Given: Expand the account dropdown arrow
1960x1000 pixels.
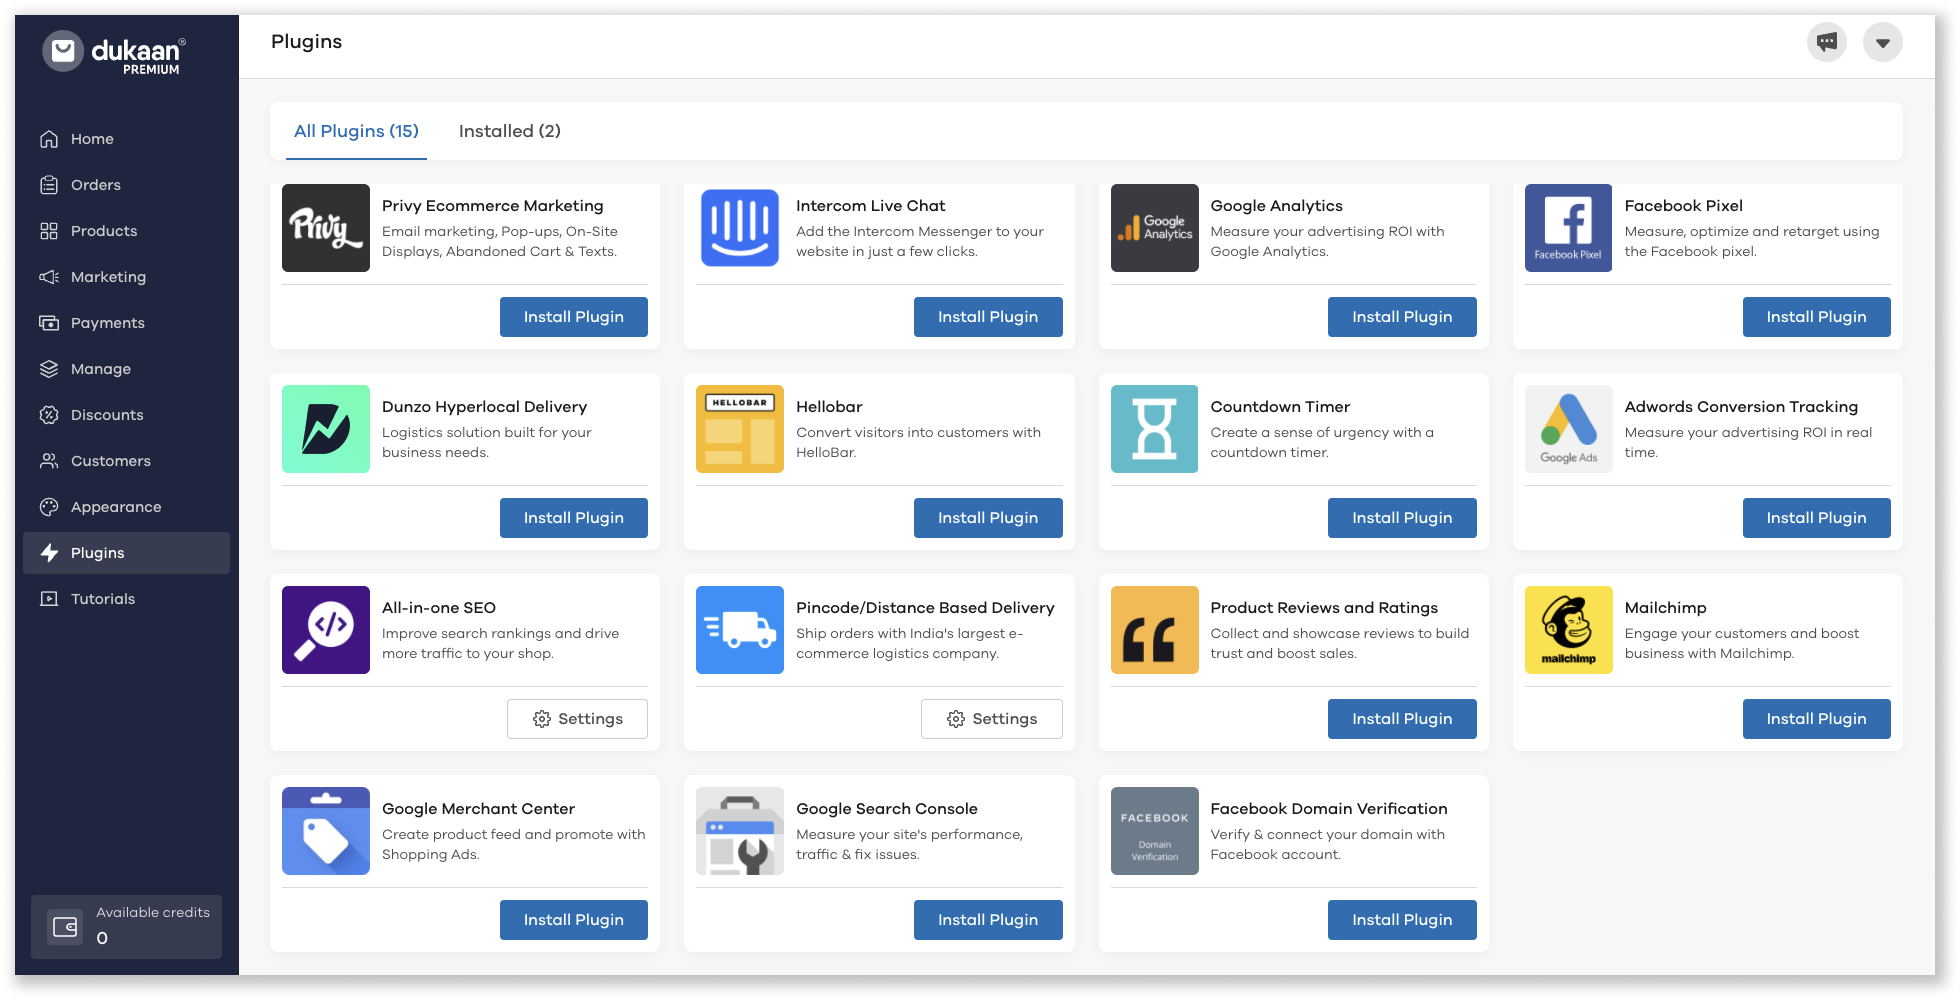Looking at the screenshot, I should click(x=1882, y=42).
